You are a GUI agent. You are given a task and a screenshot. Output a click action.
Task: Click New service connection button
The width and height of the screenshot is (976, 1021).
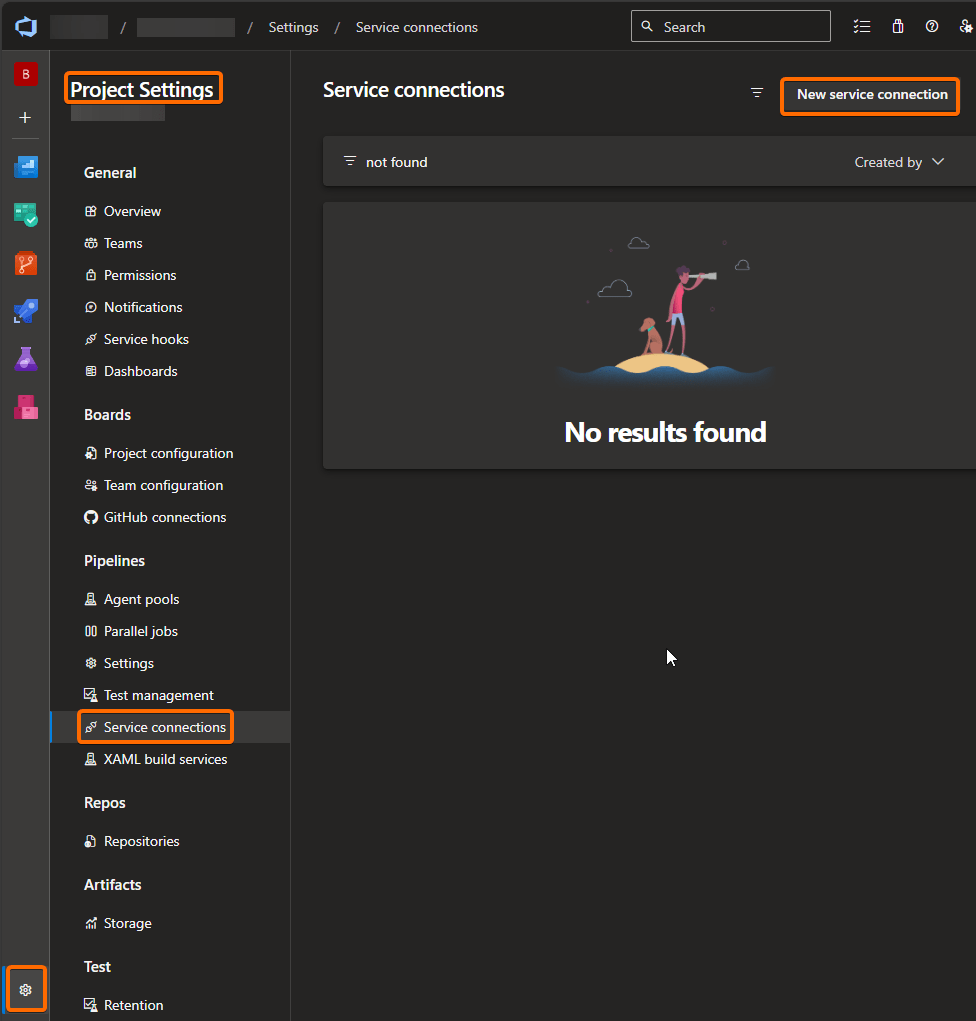(871, 95)
